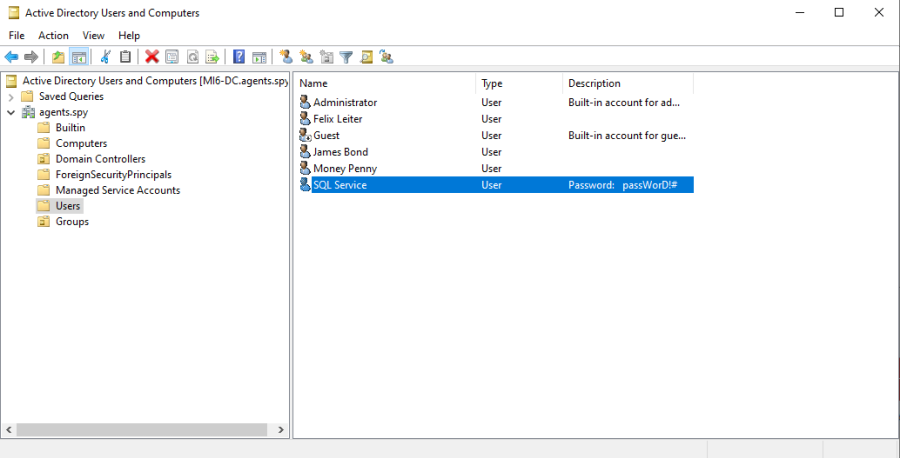This screenshot has height=458, width=900.
Task: Open the Groups OU in tree
Action: click(72, 222)
